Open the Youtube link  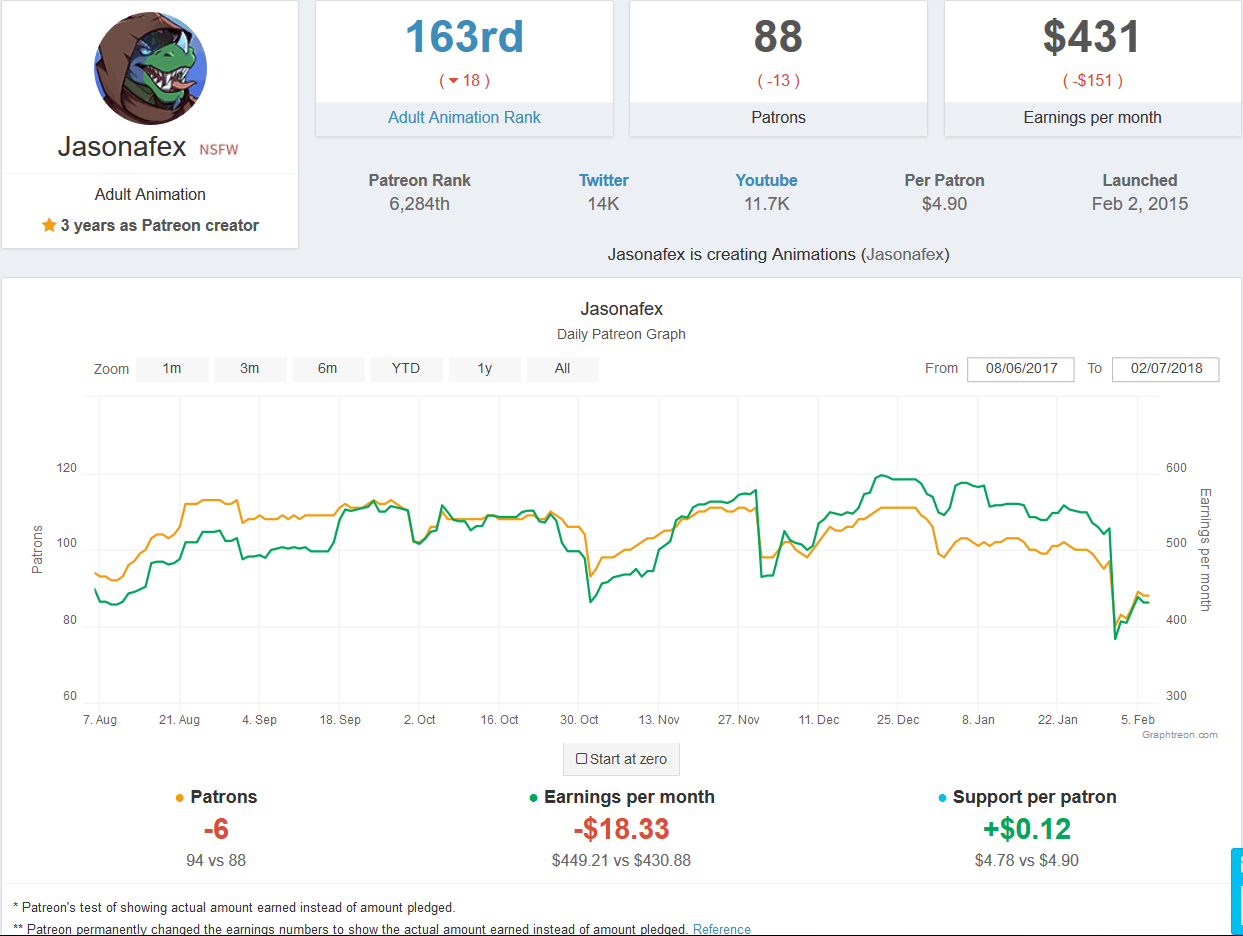(x=767, y=181)
